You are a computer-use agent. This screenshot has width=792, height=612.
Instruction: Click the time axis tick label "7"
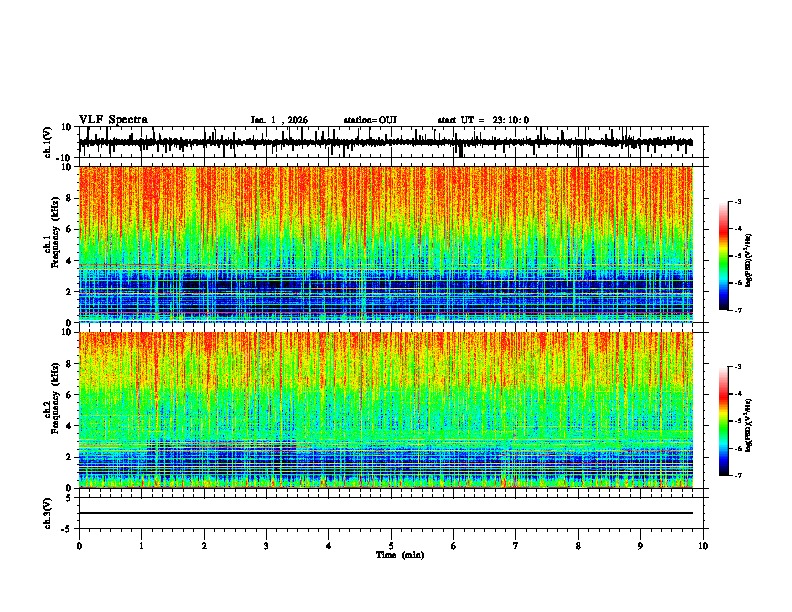[516, 546]
